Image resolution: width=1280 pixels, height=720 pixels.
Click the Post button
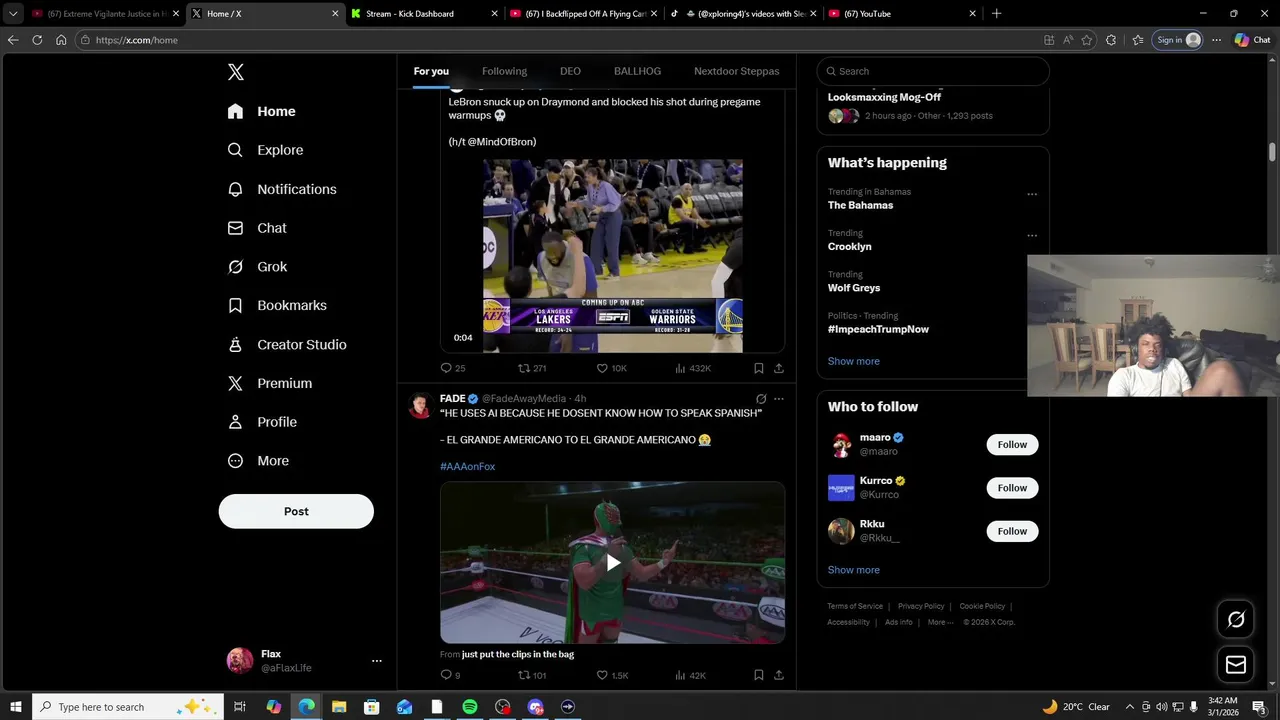pyautogui.click(x=296, y=511)
